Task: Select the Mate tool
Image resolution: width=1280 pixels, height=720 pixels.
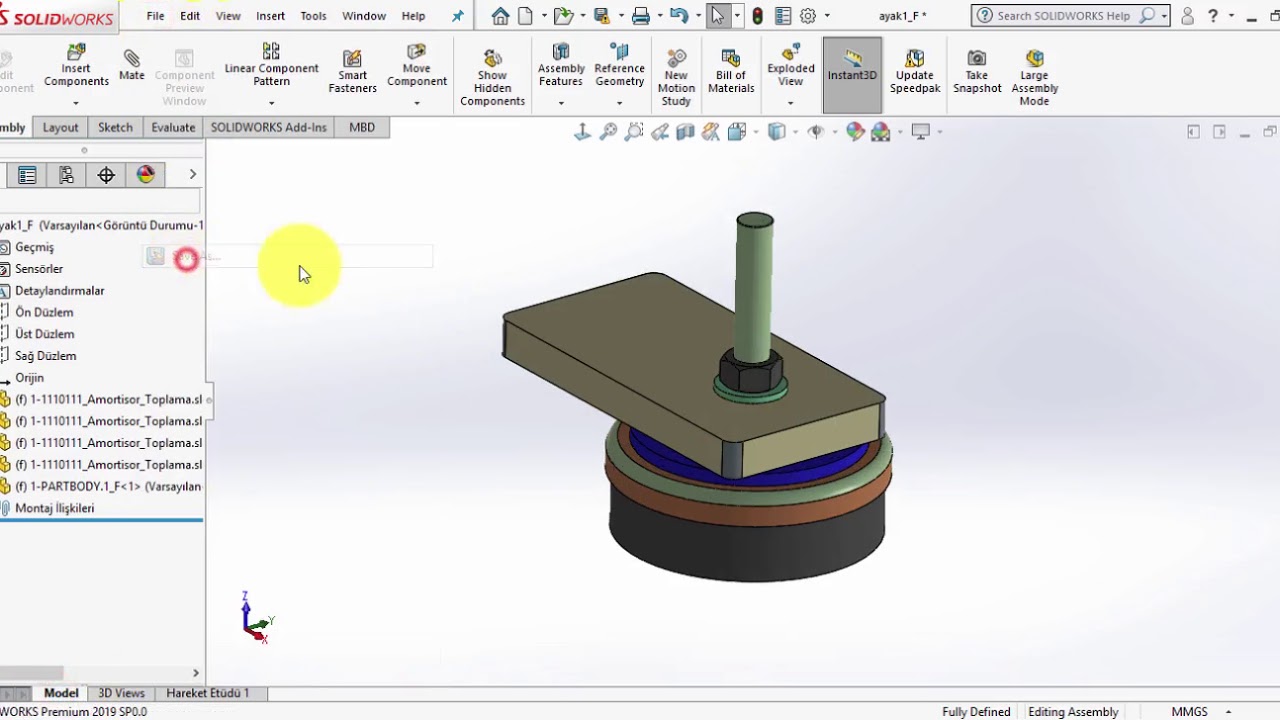Action: pos(132,66)
